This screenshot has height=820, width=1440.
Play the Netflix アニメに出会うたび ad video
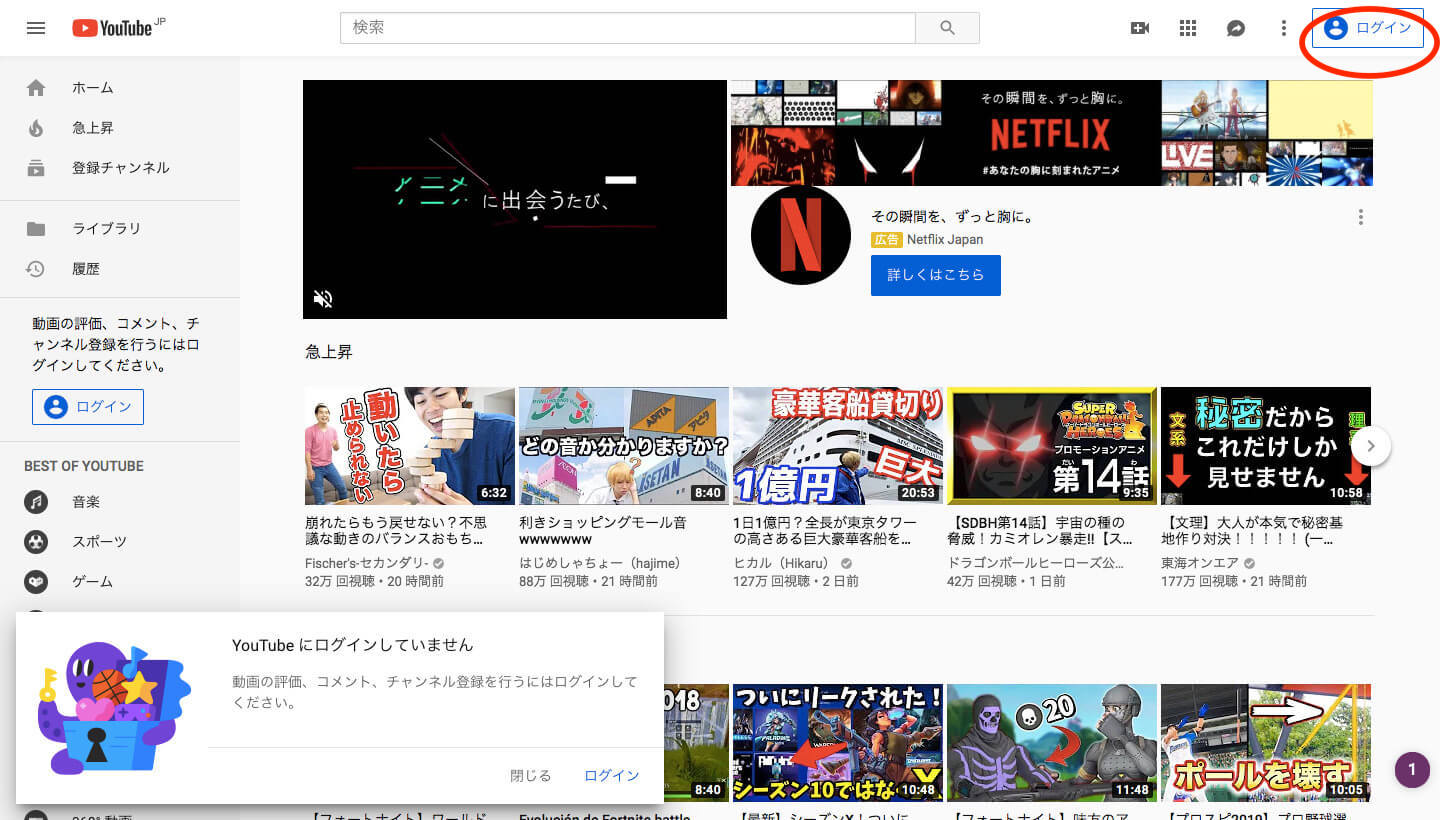(x=515, y=199)
